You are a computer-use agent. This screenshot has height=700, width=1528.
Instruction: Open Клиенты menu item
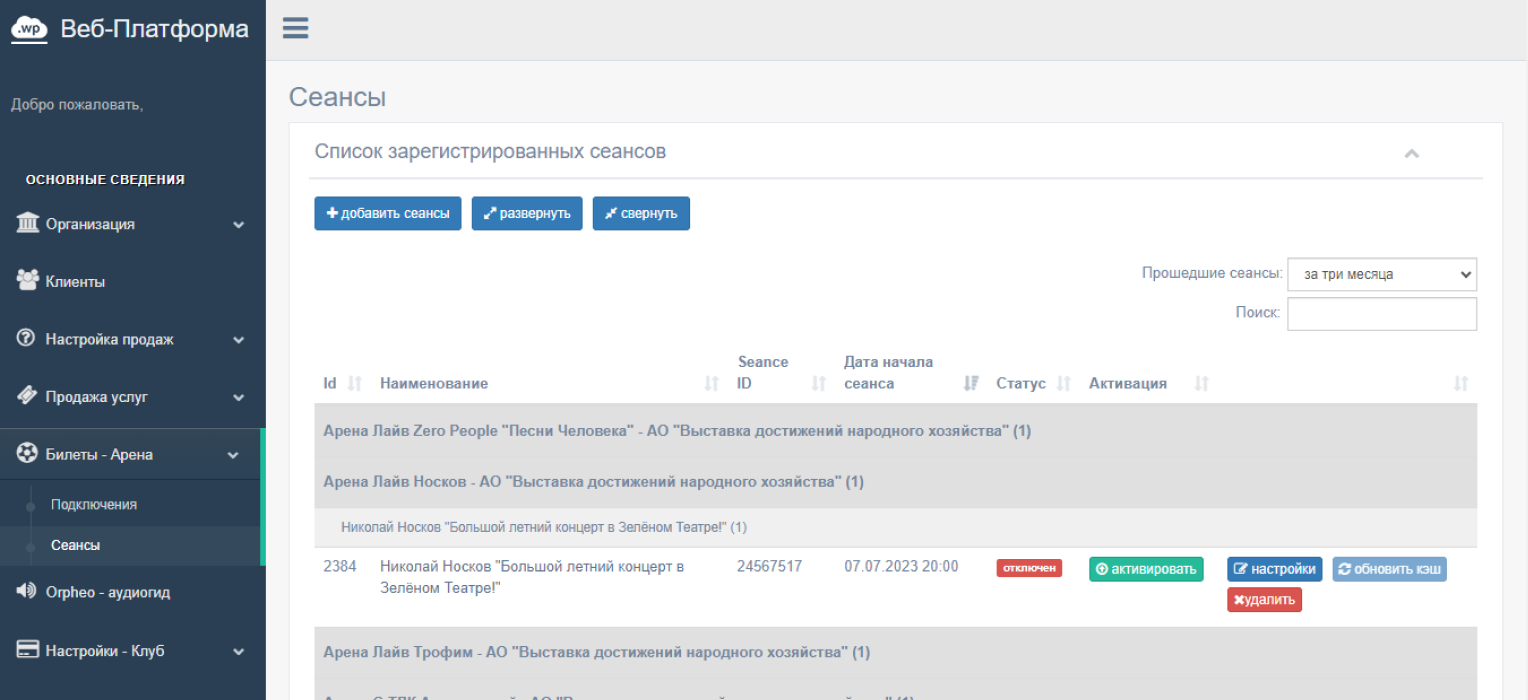75,282
